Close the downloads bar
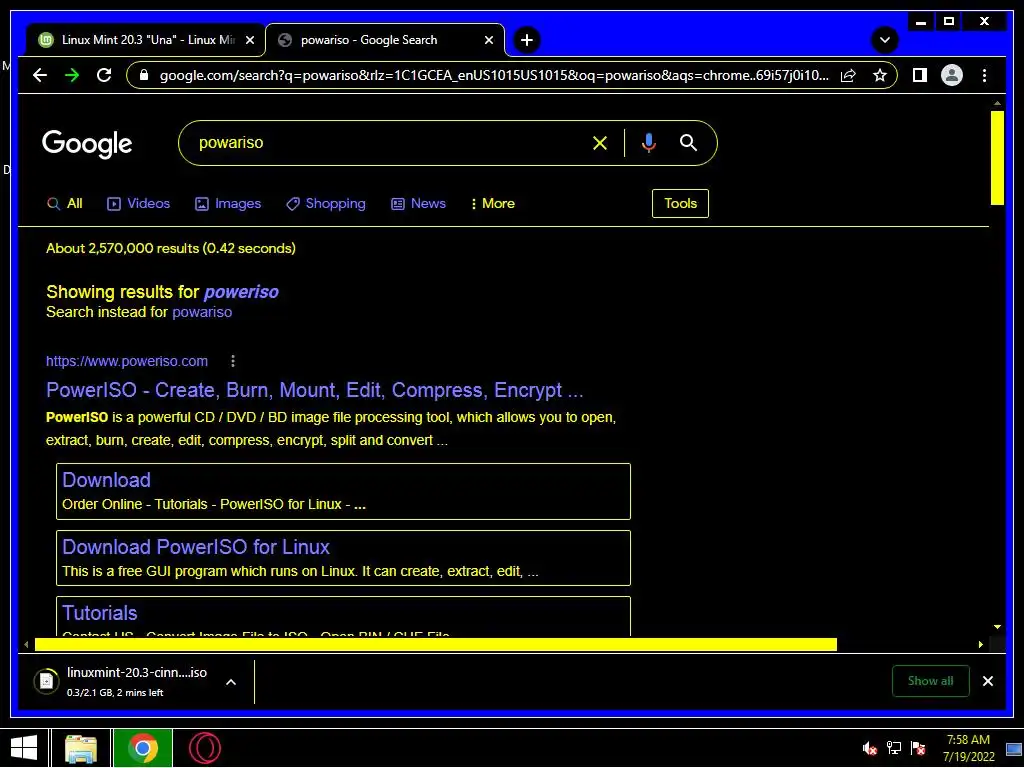The height and width of the screenshot is (768, 1024). point(987,681)
